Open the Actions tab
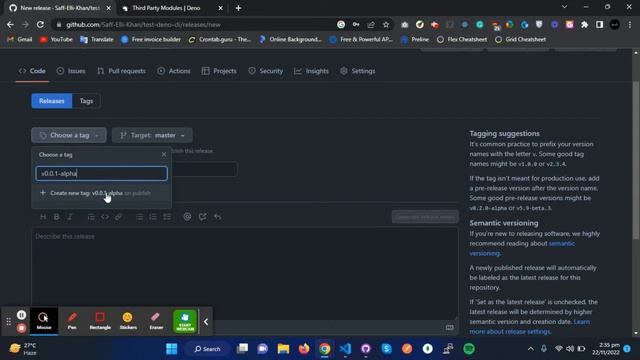Viewport: 640px width, 360px height. 174,71
